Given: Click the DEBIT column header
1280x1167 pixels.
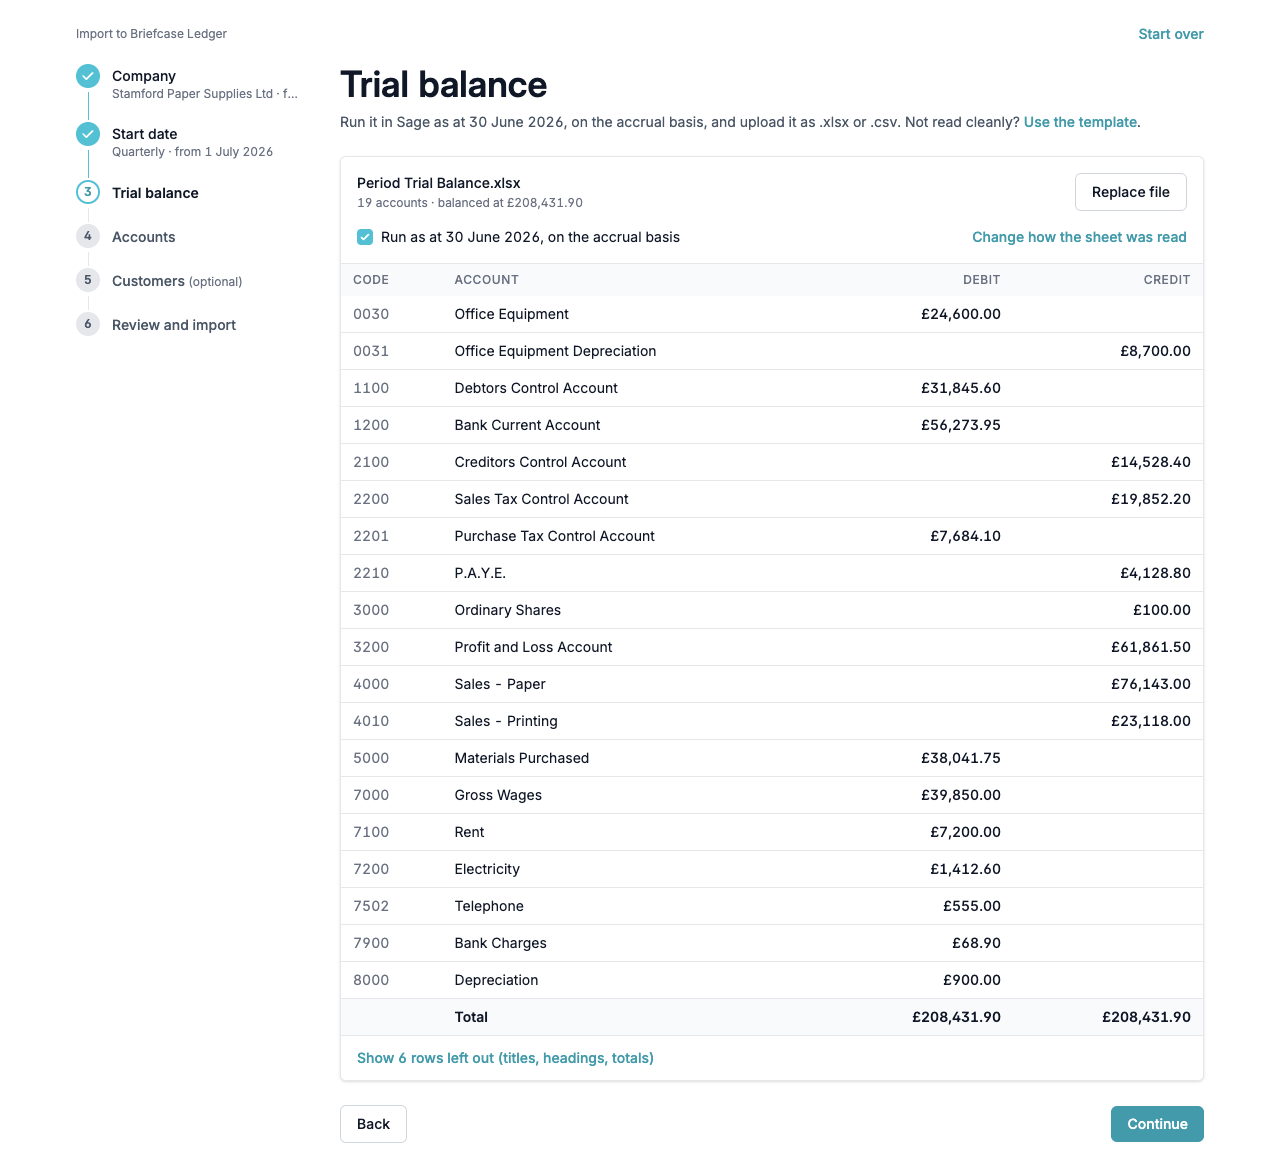Looking at the screenshot, I should [x=981, y=280].
